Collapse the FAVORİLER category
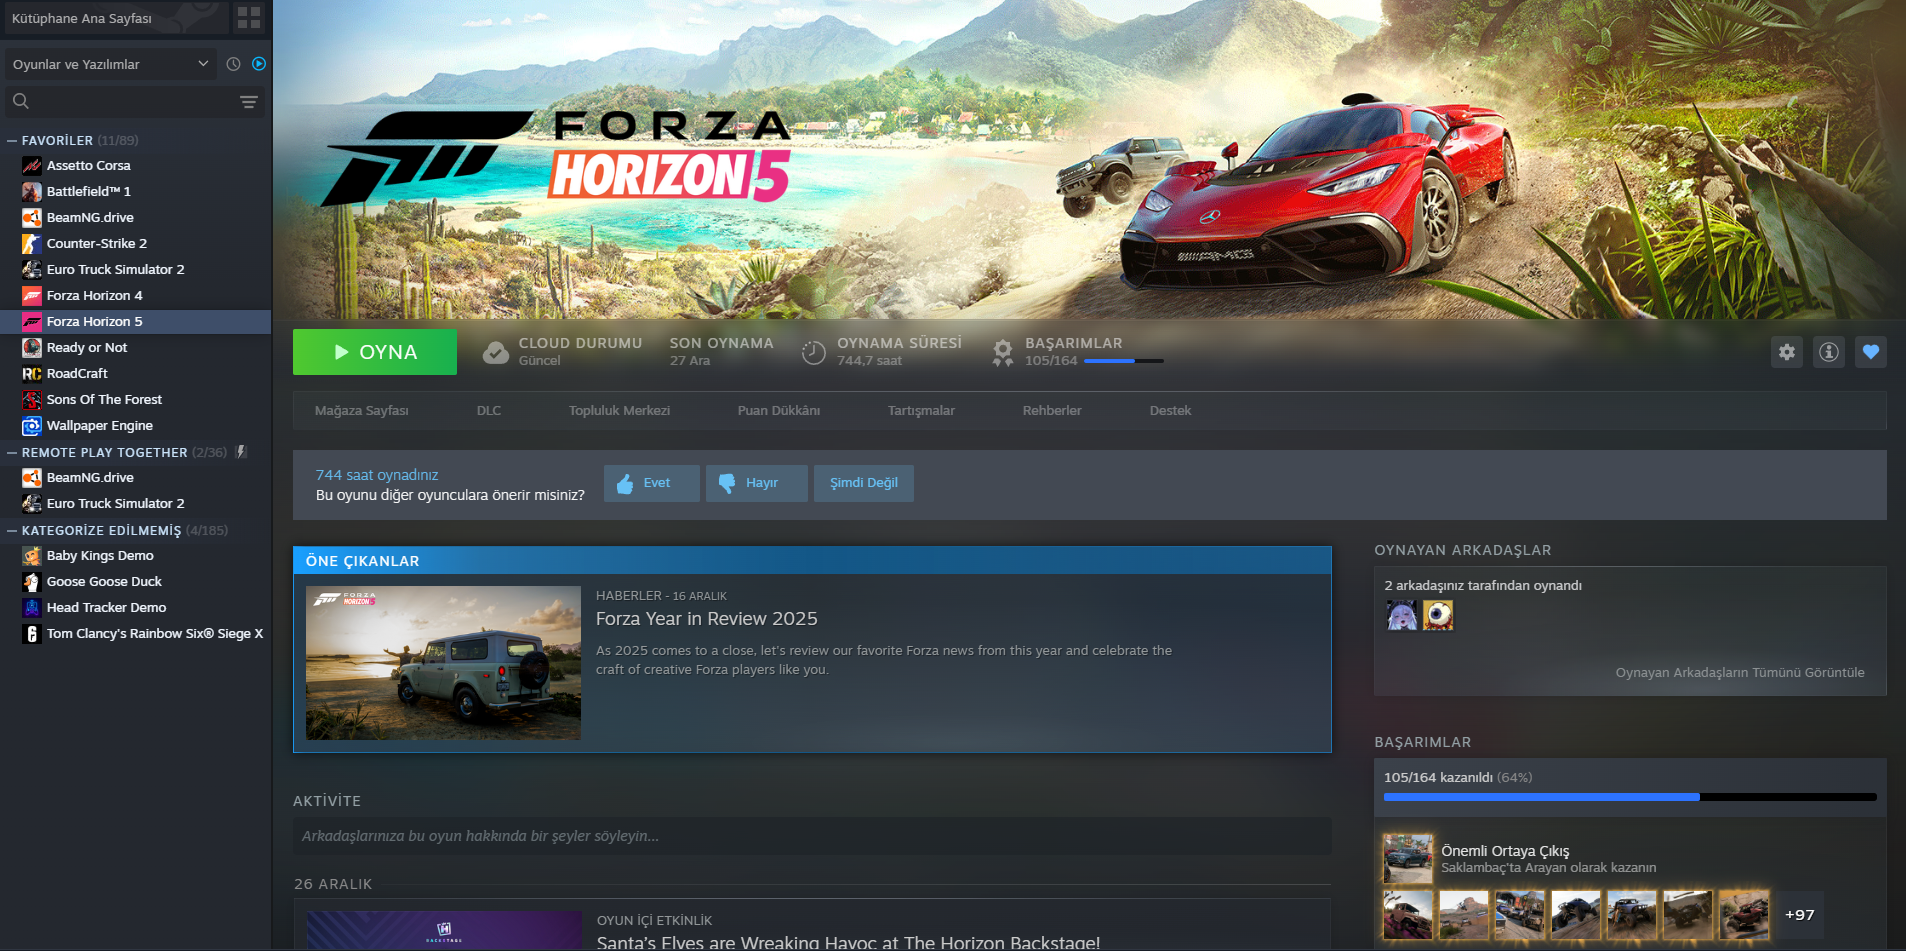The width and height of the screenshot is (1906, 951). coord(12,141)
